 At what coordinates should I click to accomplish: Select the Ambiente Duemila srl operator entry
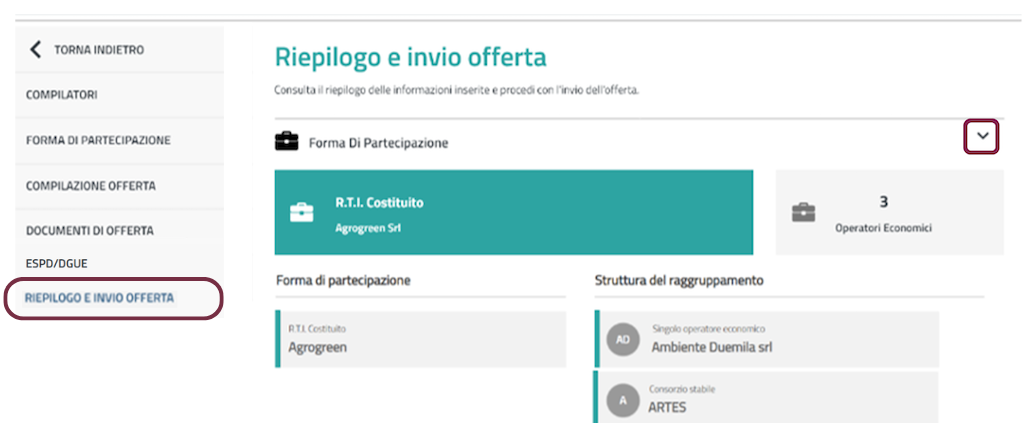(766, 339)
